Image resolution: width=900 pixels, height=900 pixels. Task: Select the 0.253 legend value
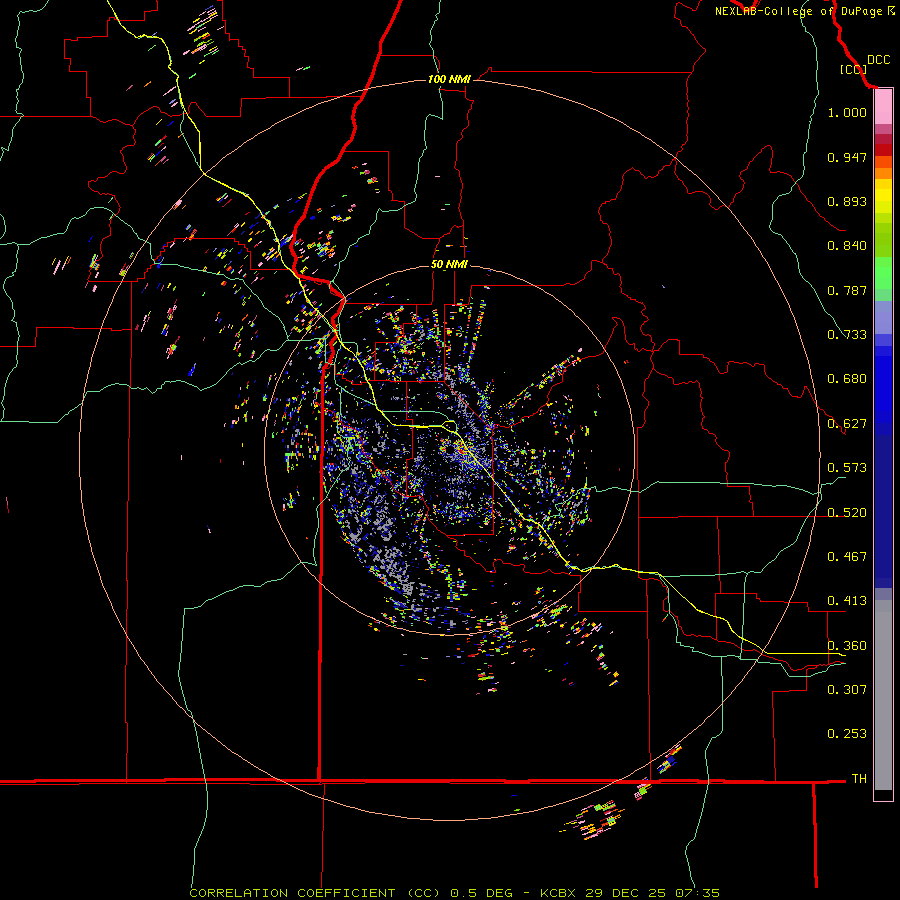[847, 734]
